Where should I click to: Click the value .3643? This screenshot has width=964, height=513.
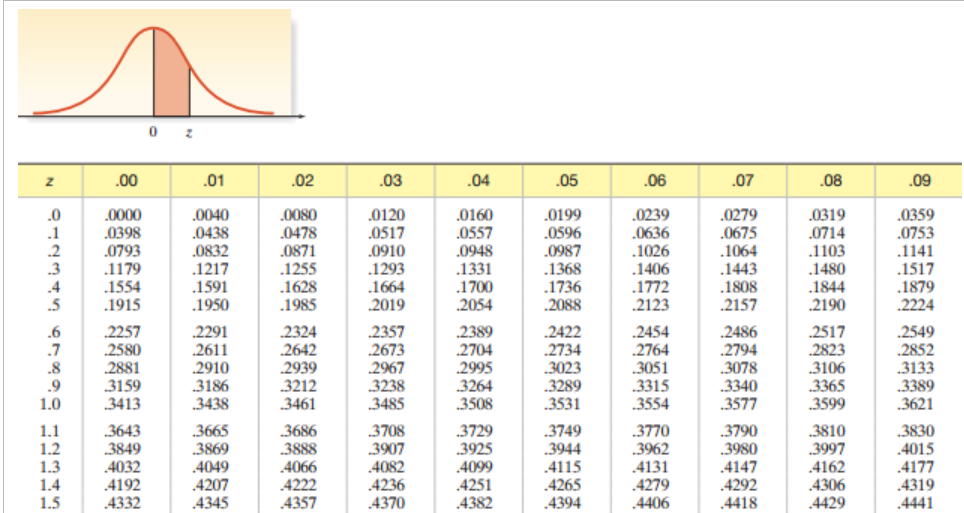123,431
